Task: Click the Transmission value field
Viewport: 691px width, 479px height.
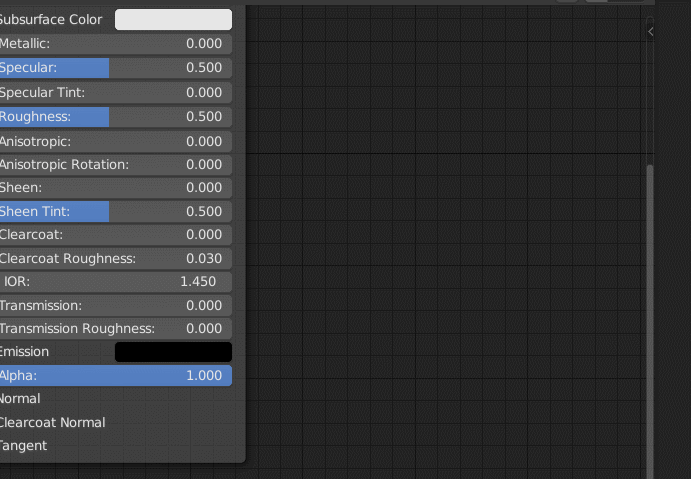Action: tap(116, 305)
